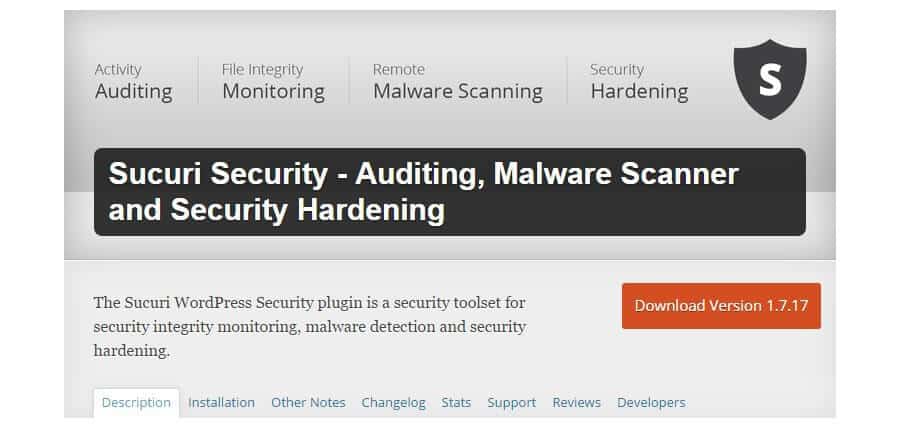Click the Sucuri shield logo icon

click(x=770, y=79)
